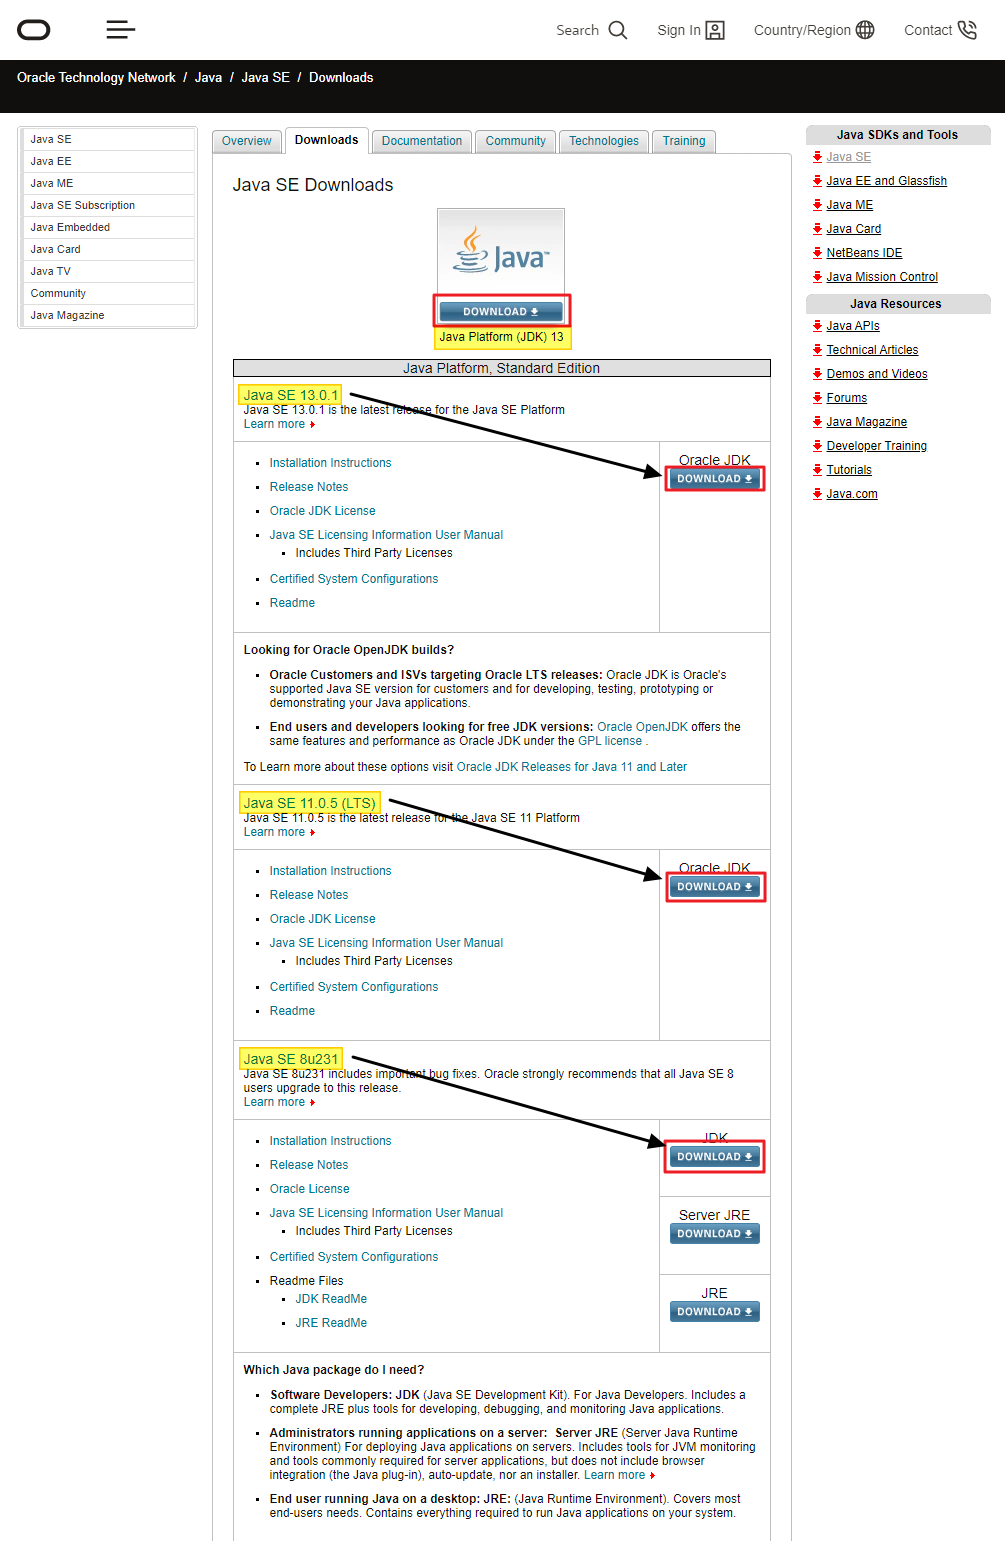Viewport: 1005px width, 1541px height.
Task: Open Java SE Licensing Information User Manual for 13.0.1
Action: tap(386, 535)
